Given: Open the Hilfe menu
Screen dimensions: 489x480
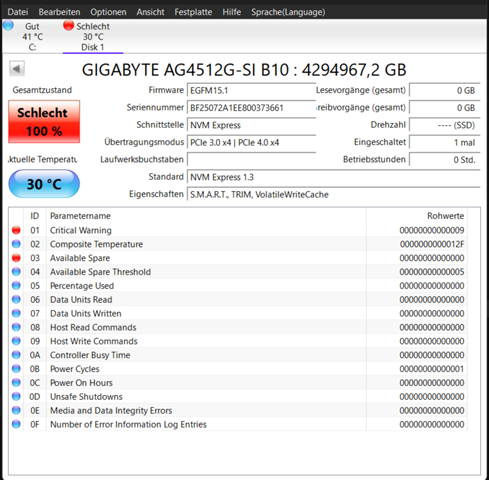Looking at the screenshot, I should (x=232, y=12).
